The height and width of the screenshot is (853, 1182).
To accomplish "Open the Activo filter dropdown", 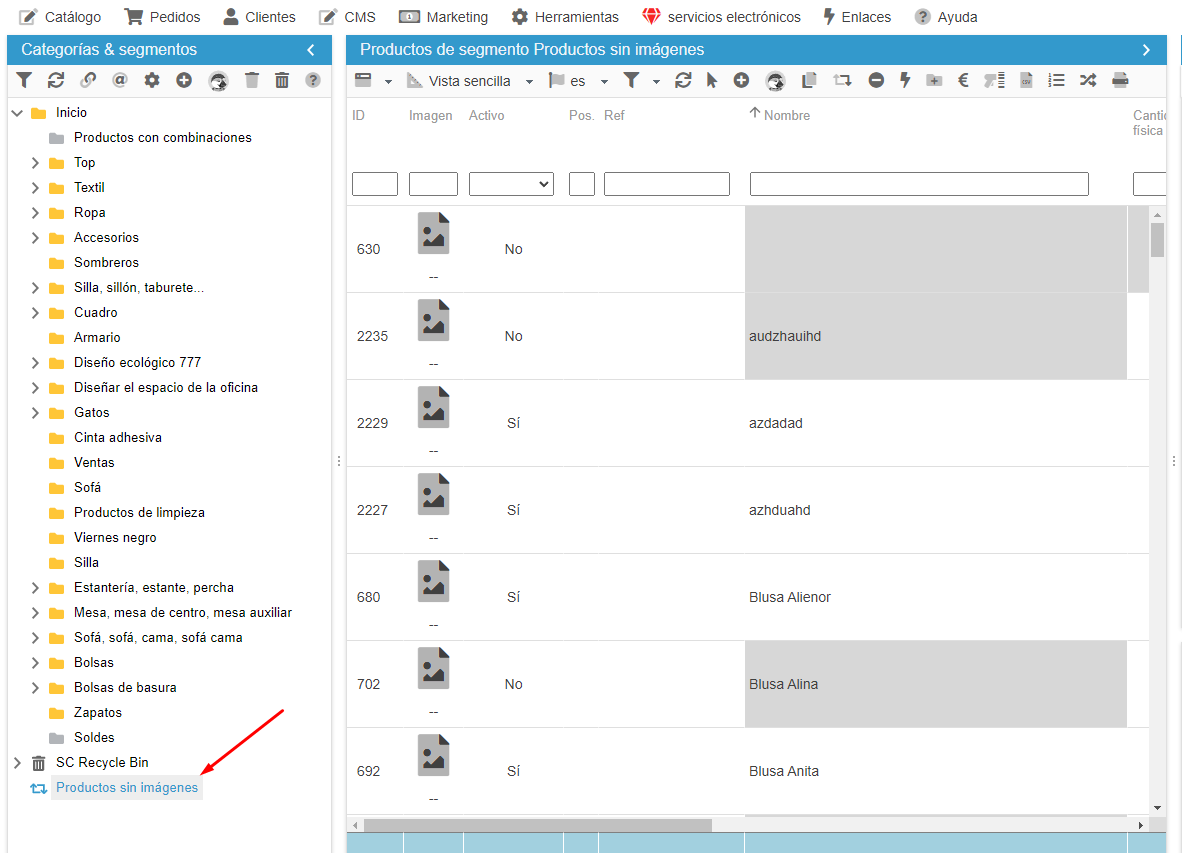I will pyautogui.click(x=511, y=184).
